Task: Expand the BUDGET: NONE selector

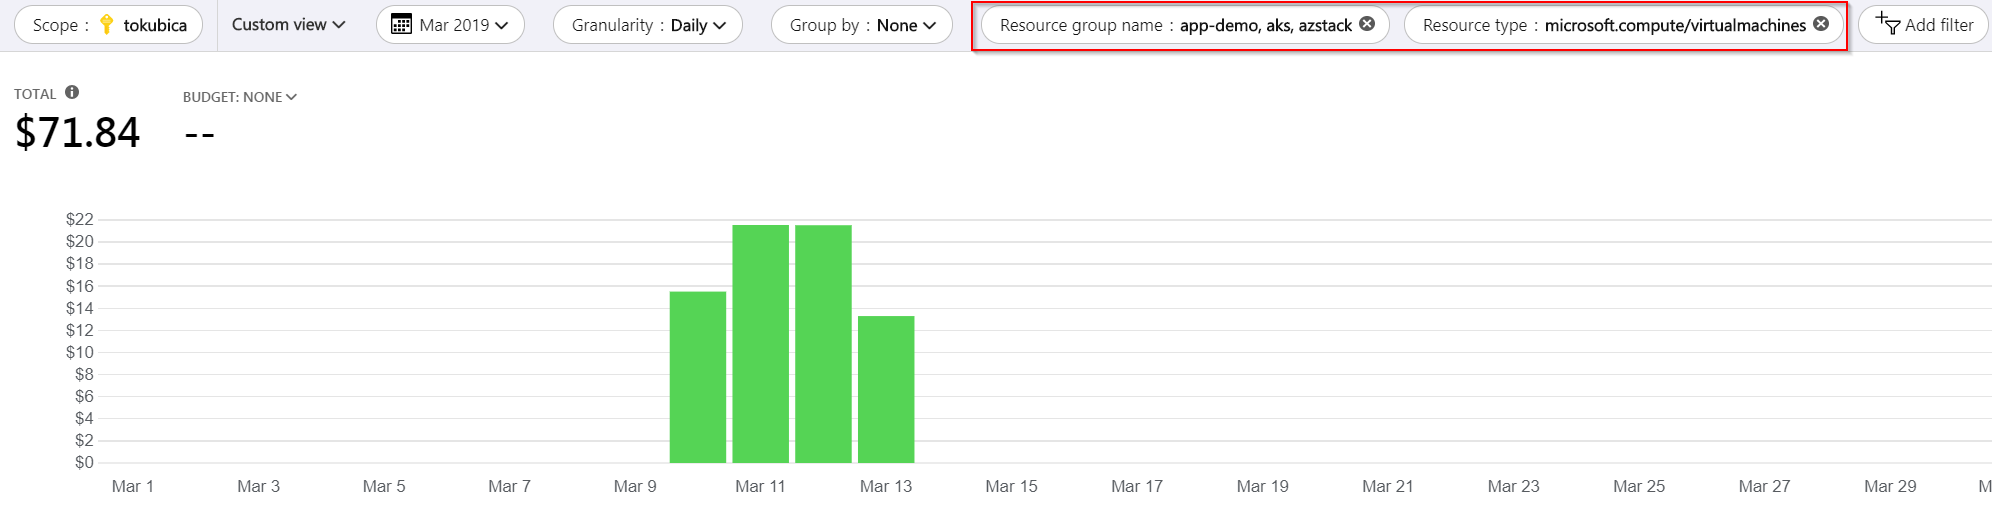Action: coord(240,97)
